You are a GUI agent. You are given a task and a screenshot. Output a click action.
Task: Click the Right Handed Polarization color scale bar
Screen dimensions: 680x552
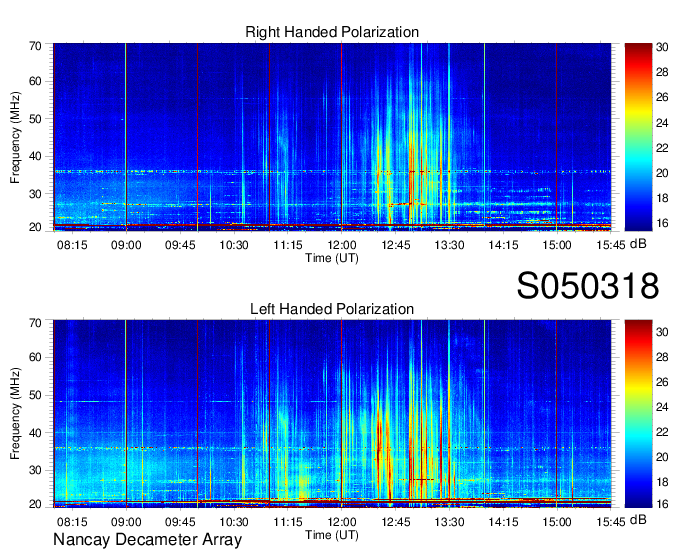point(638,137)
